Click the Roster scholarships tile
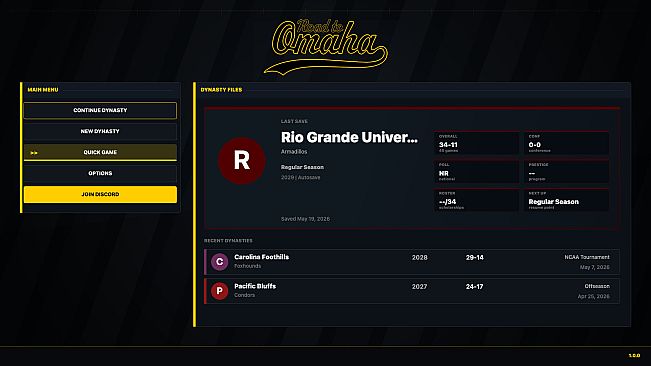651x366 pixels. pos(477,200)
